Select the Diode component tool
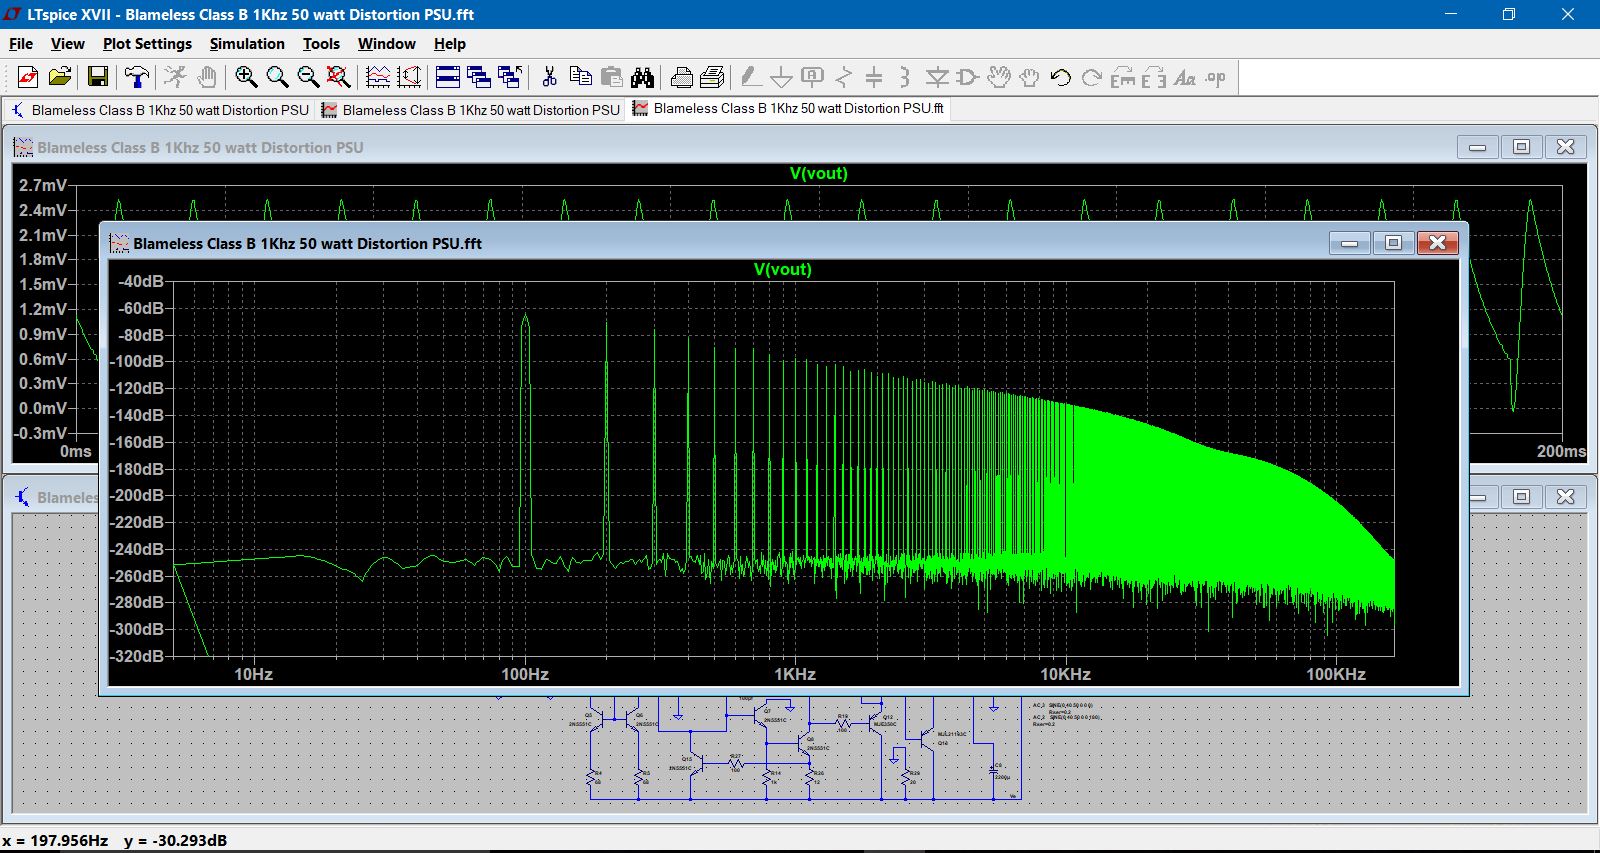This screenshot has width=1600, height=853. point(937,77)
